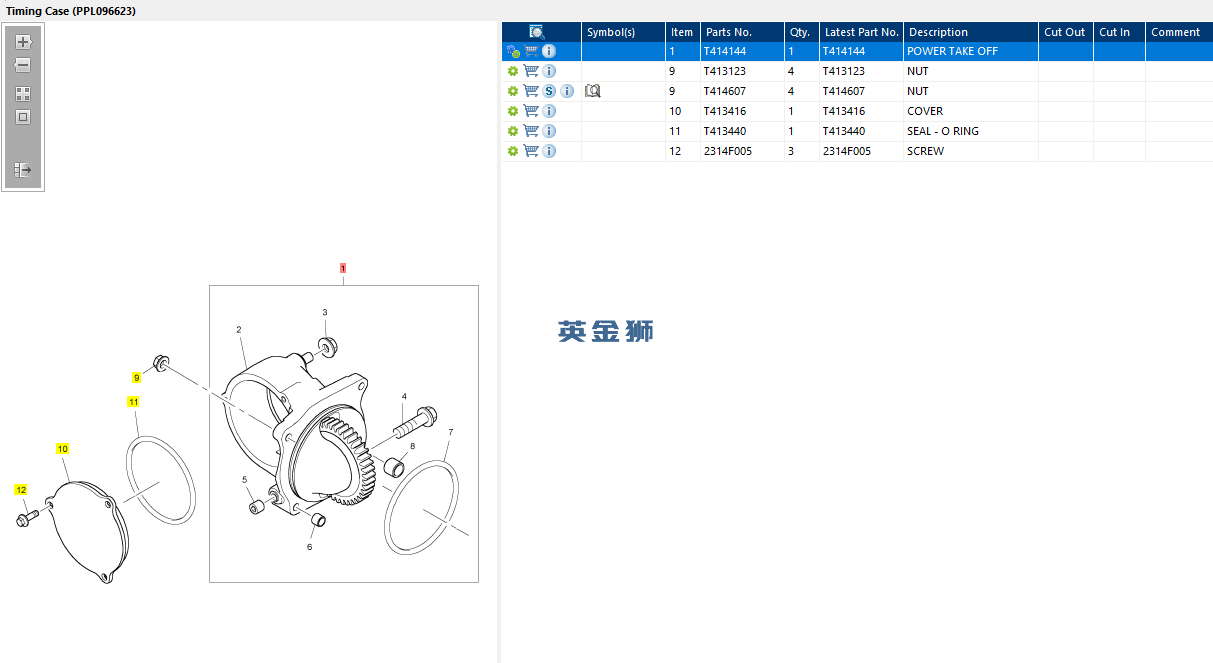Add SCREW 2314F005 to cart
Image resolution: width=1213 pixels, height=663 pixels.
531,151
